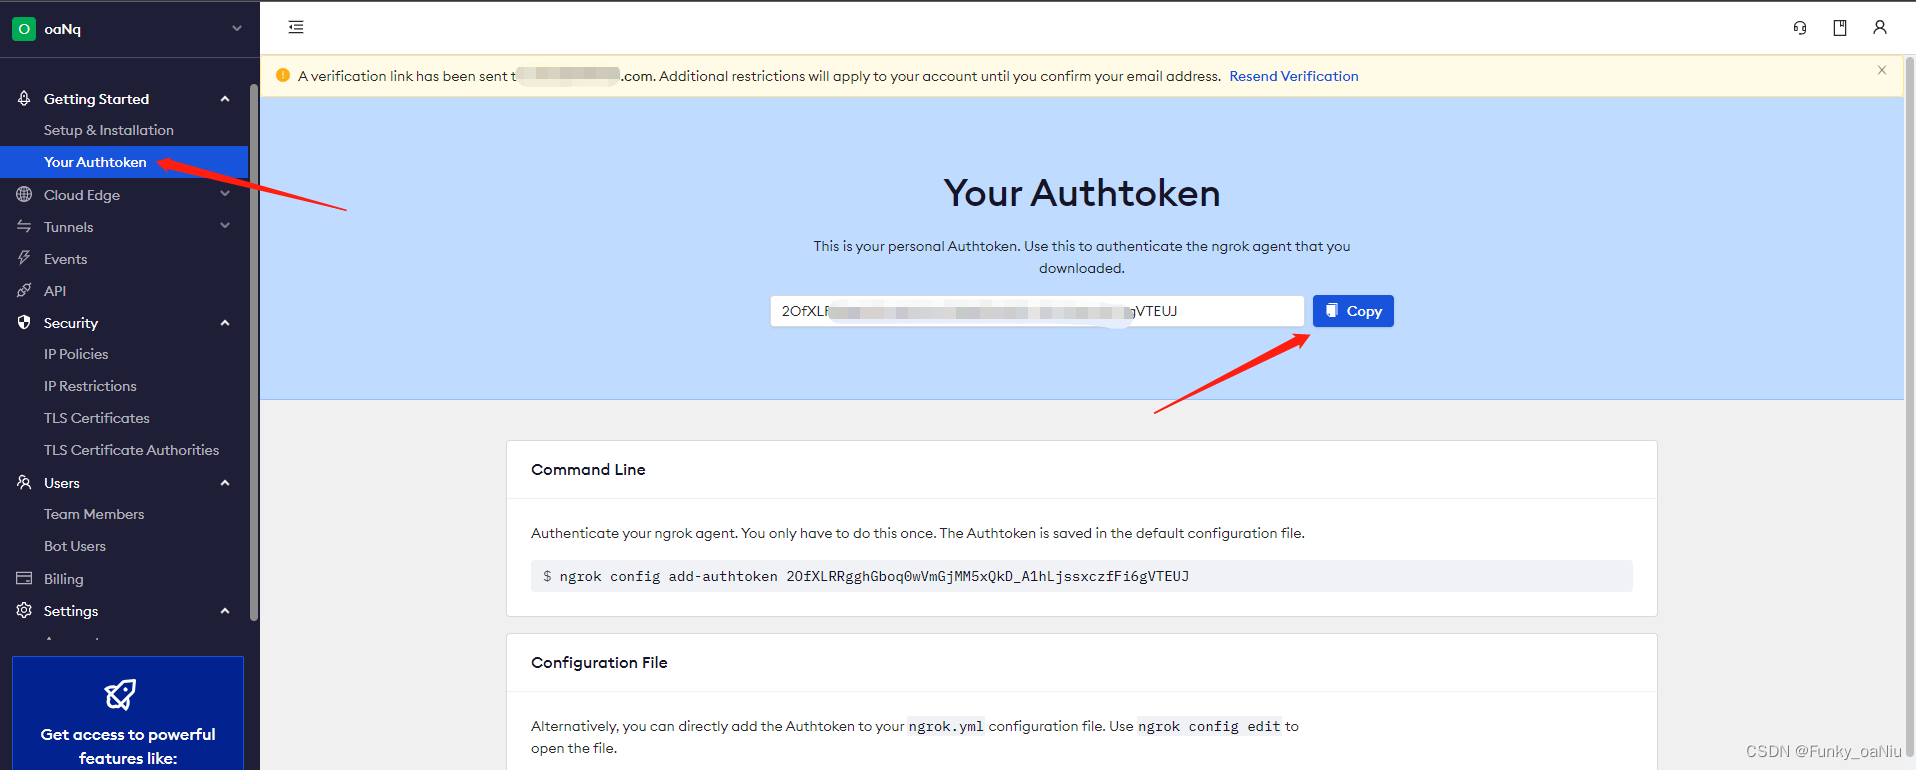Open TLS Certificates page
1916x770 pixels.
tap(97, 418)
